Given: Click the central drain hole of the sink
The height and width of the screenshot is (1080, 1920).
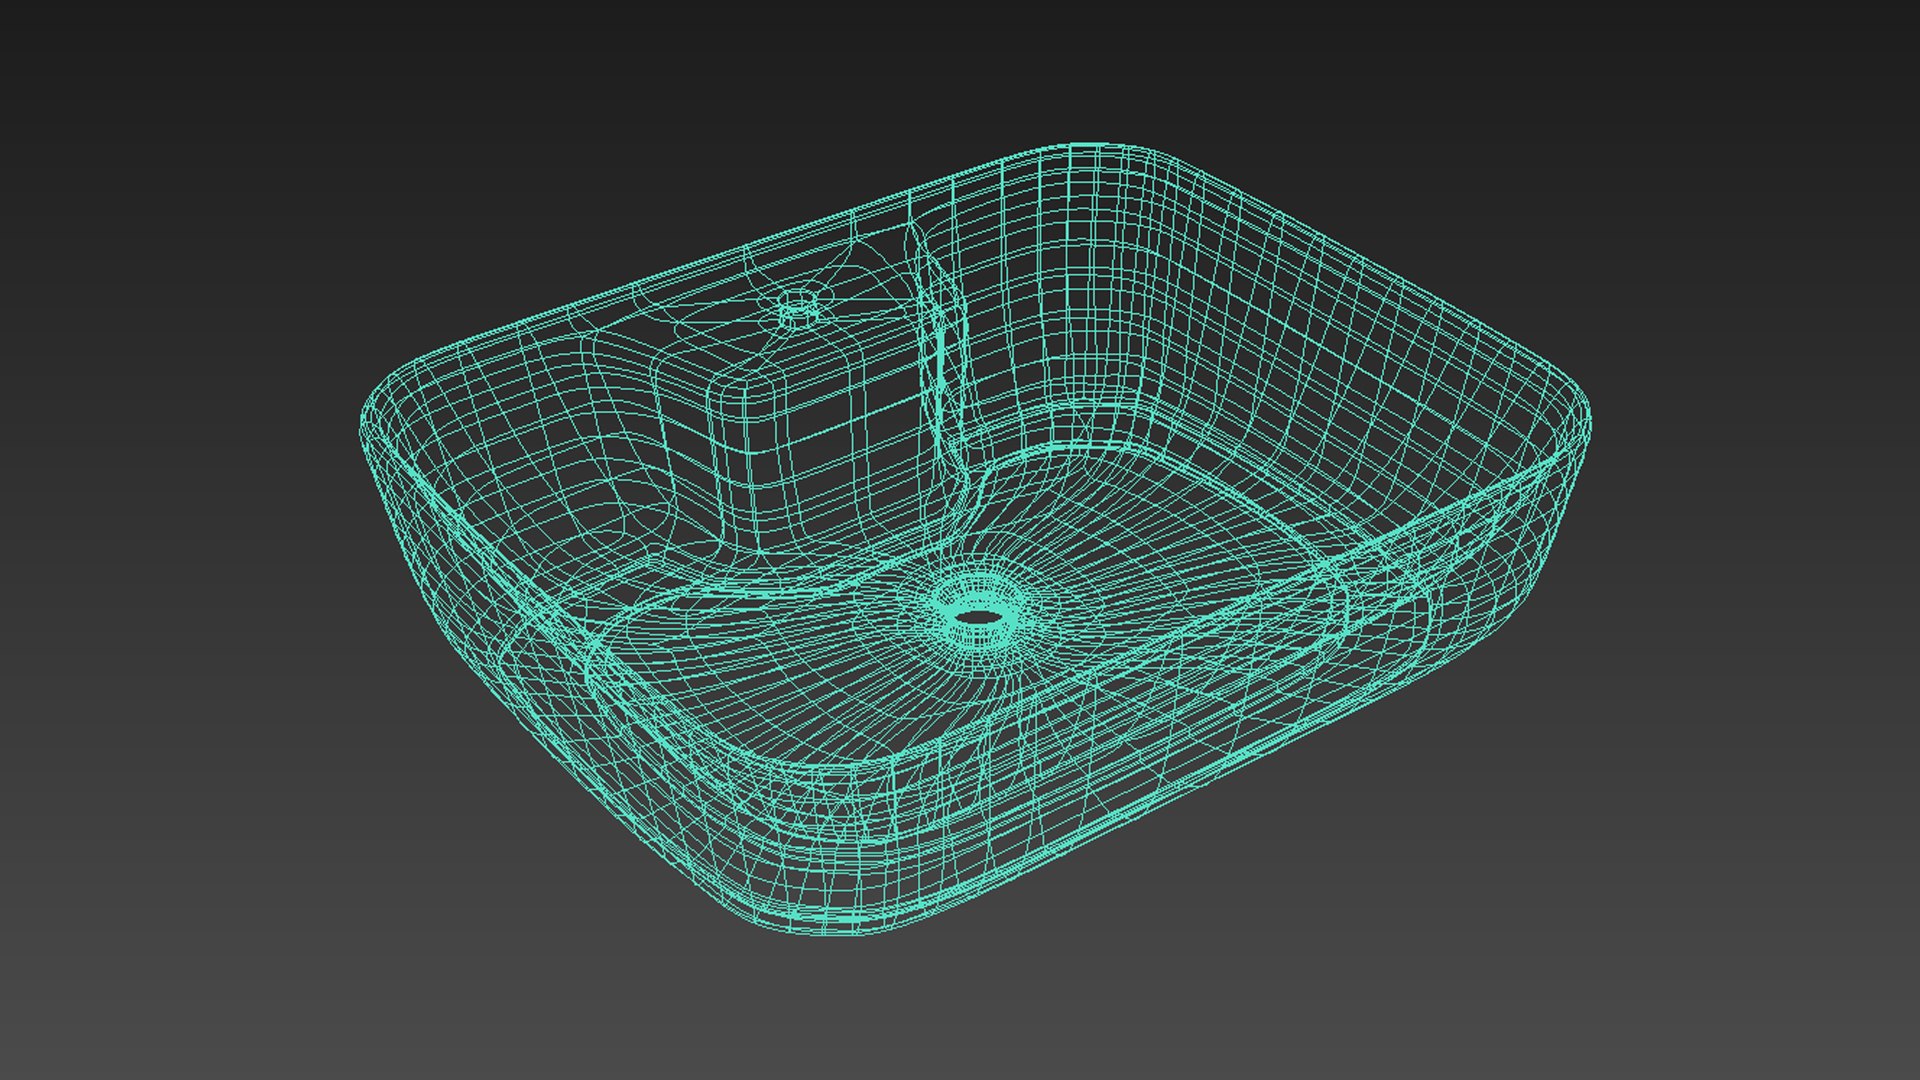Looking at the screenshot, I should 979,617.
